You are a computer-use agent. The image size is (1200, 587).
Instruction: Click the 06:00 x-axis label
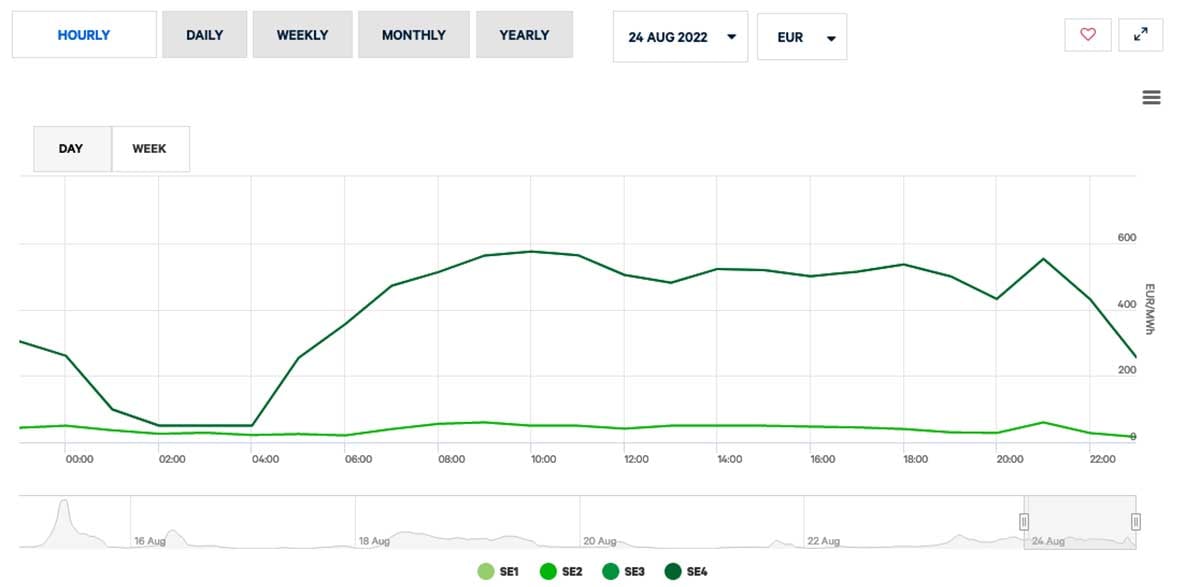click(x=358, y=460)
